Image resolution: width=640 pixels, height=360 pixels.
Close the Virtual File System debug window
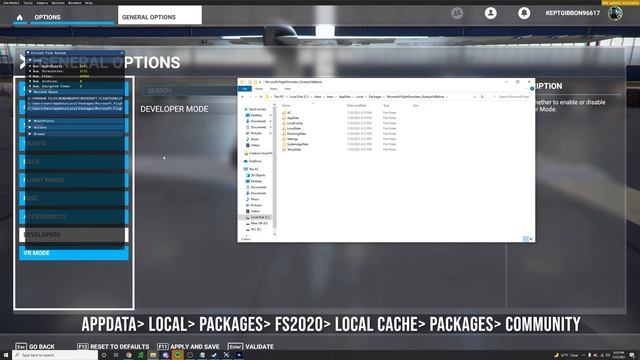(x=122, y=53)
